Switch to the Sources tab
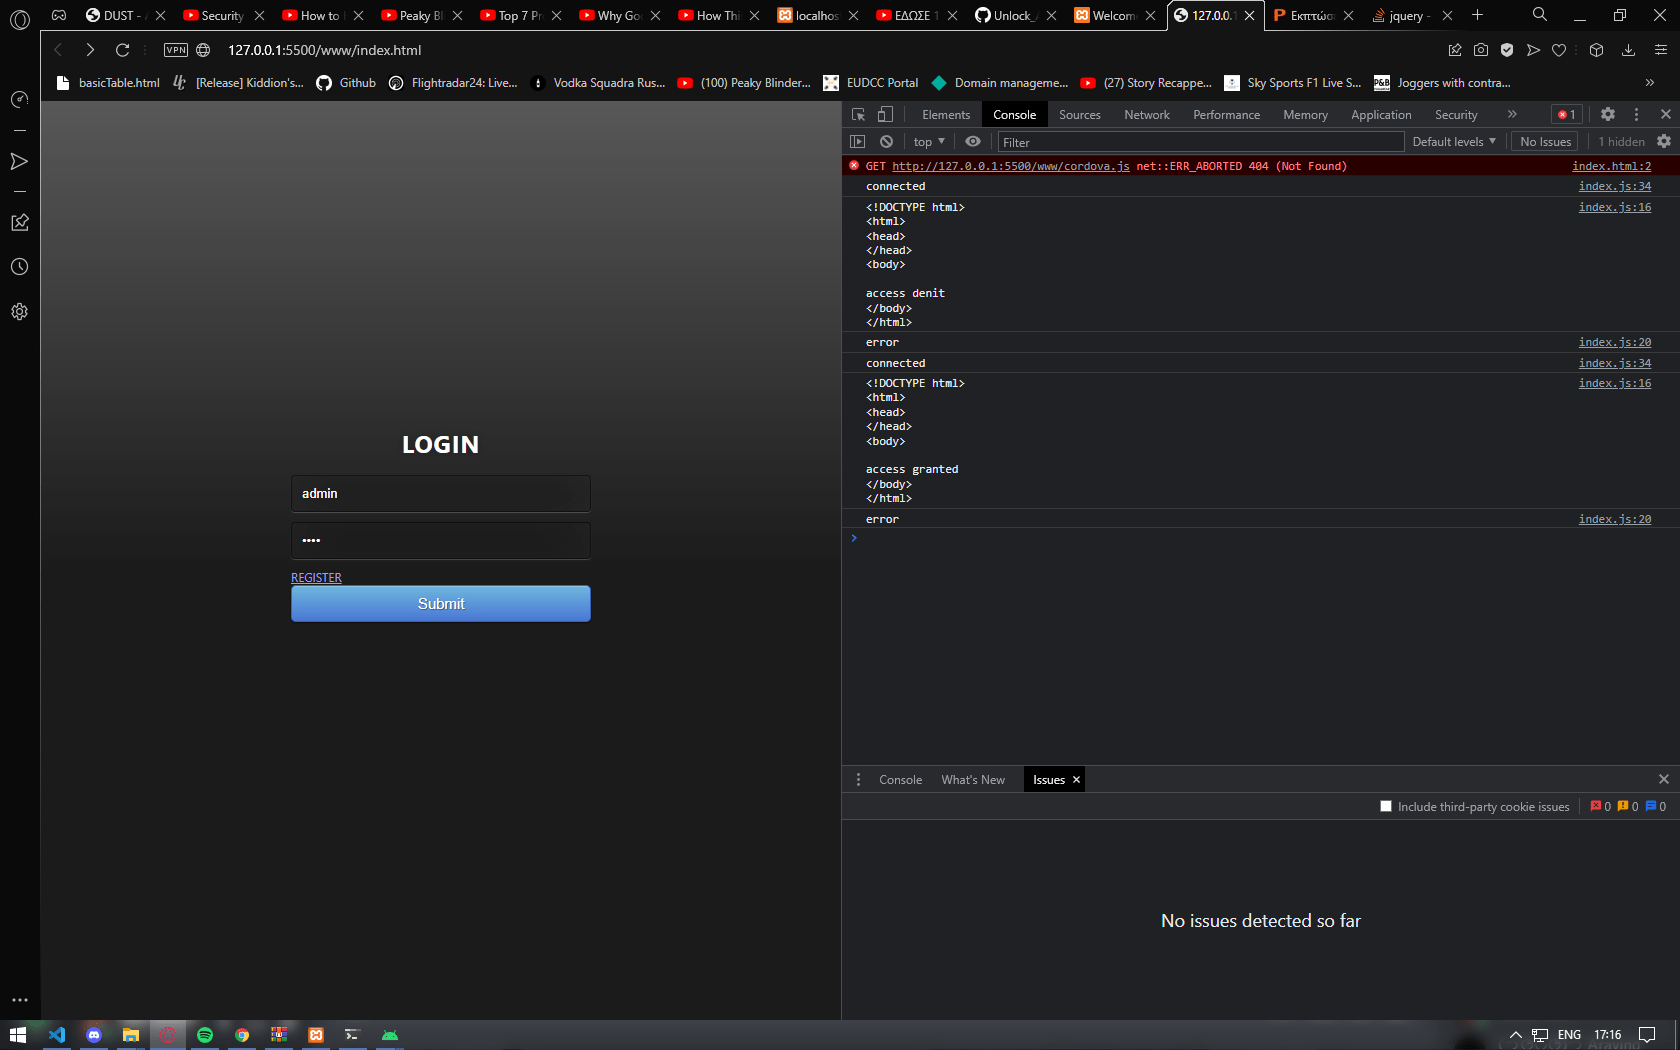 pos(1080,115)
